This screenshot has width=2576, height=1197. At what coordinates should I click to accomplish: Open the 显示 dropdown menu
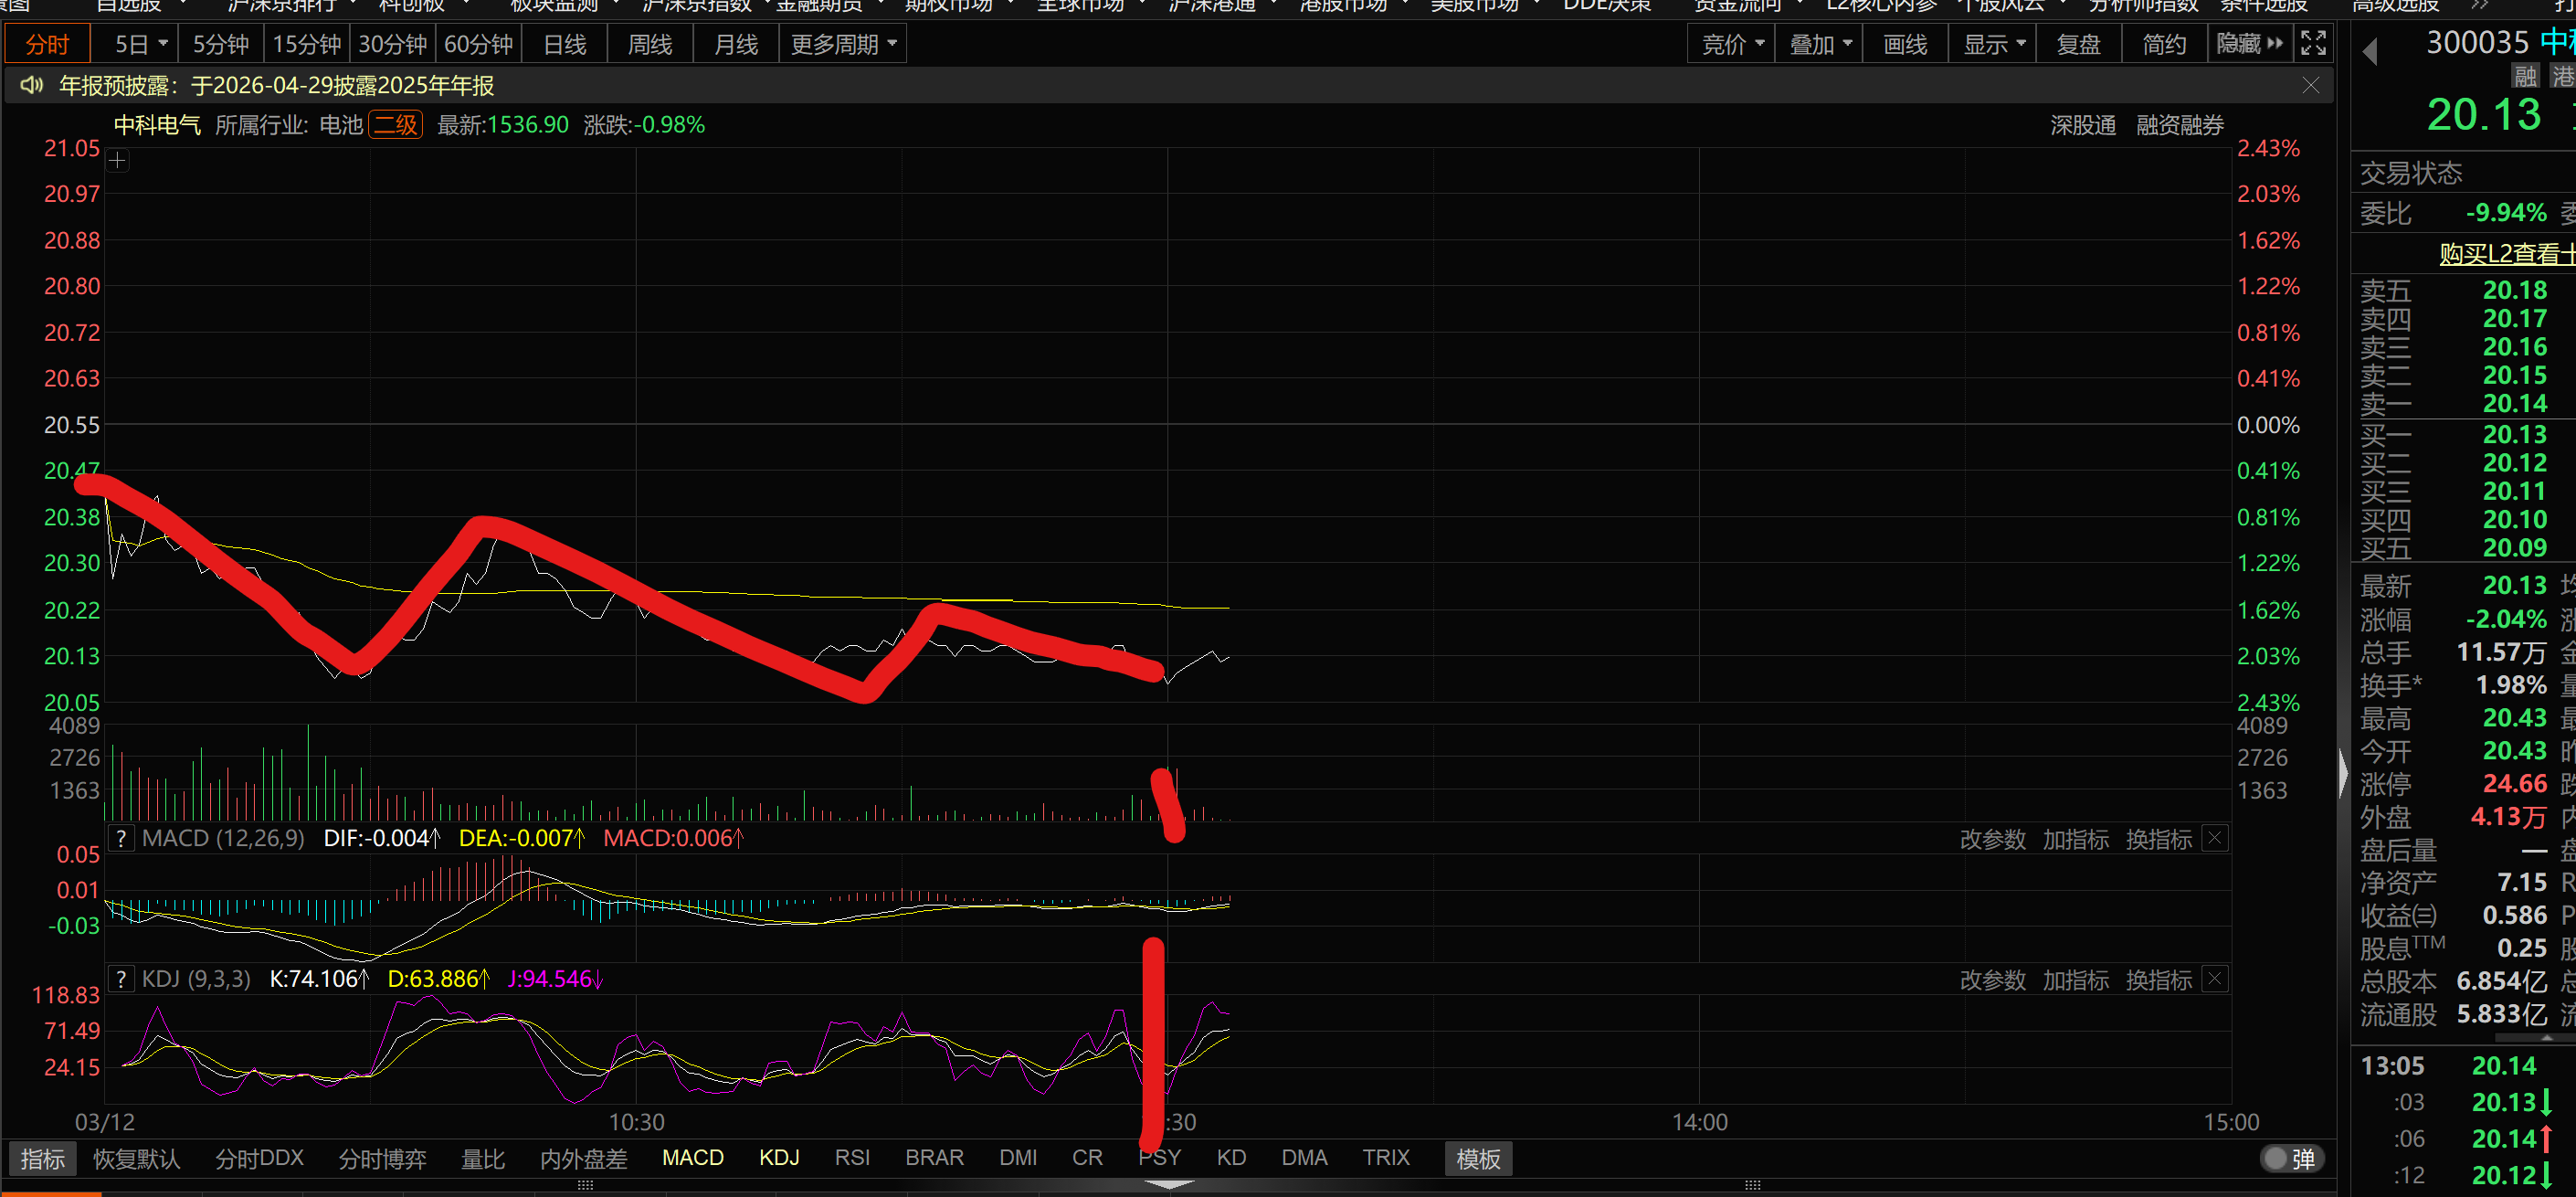tap(1993, 44)
